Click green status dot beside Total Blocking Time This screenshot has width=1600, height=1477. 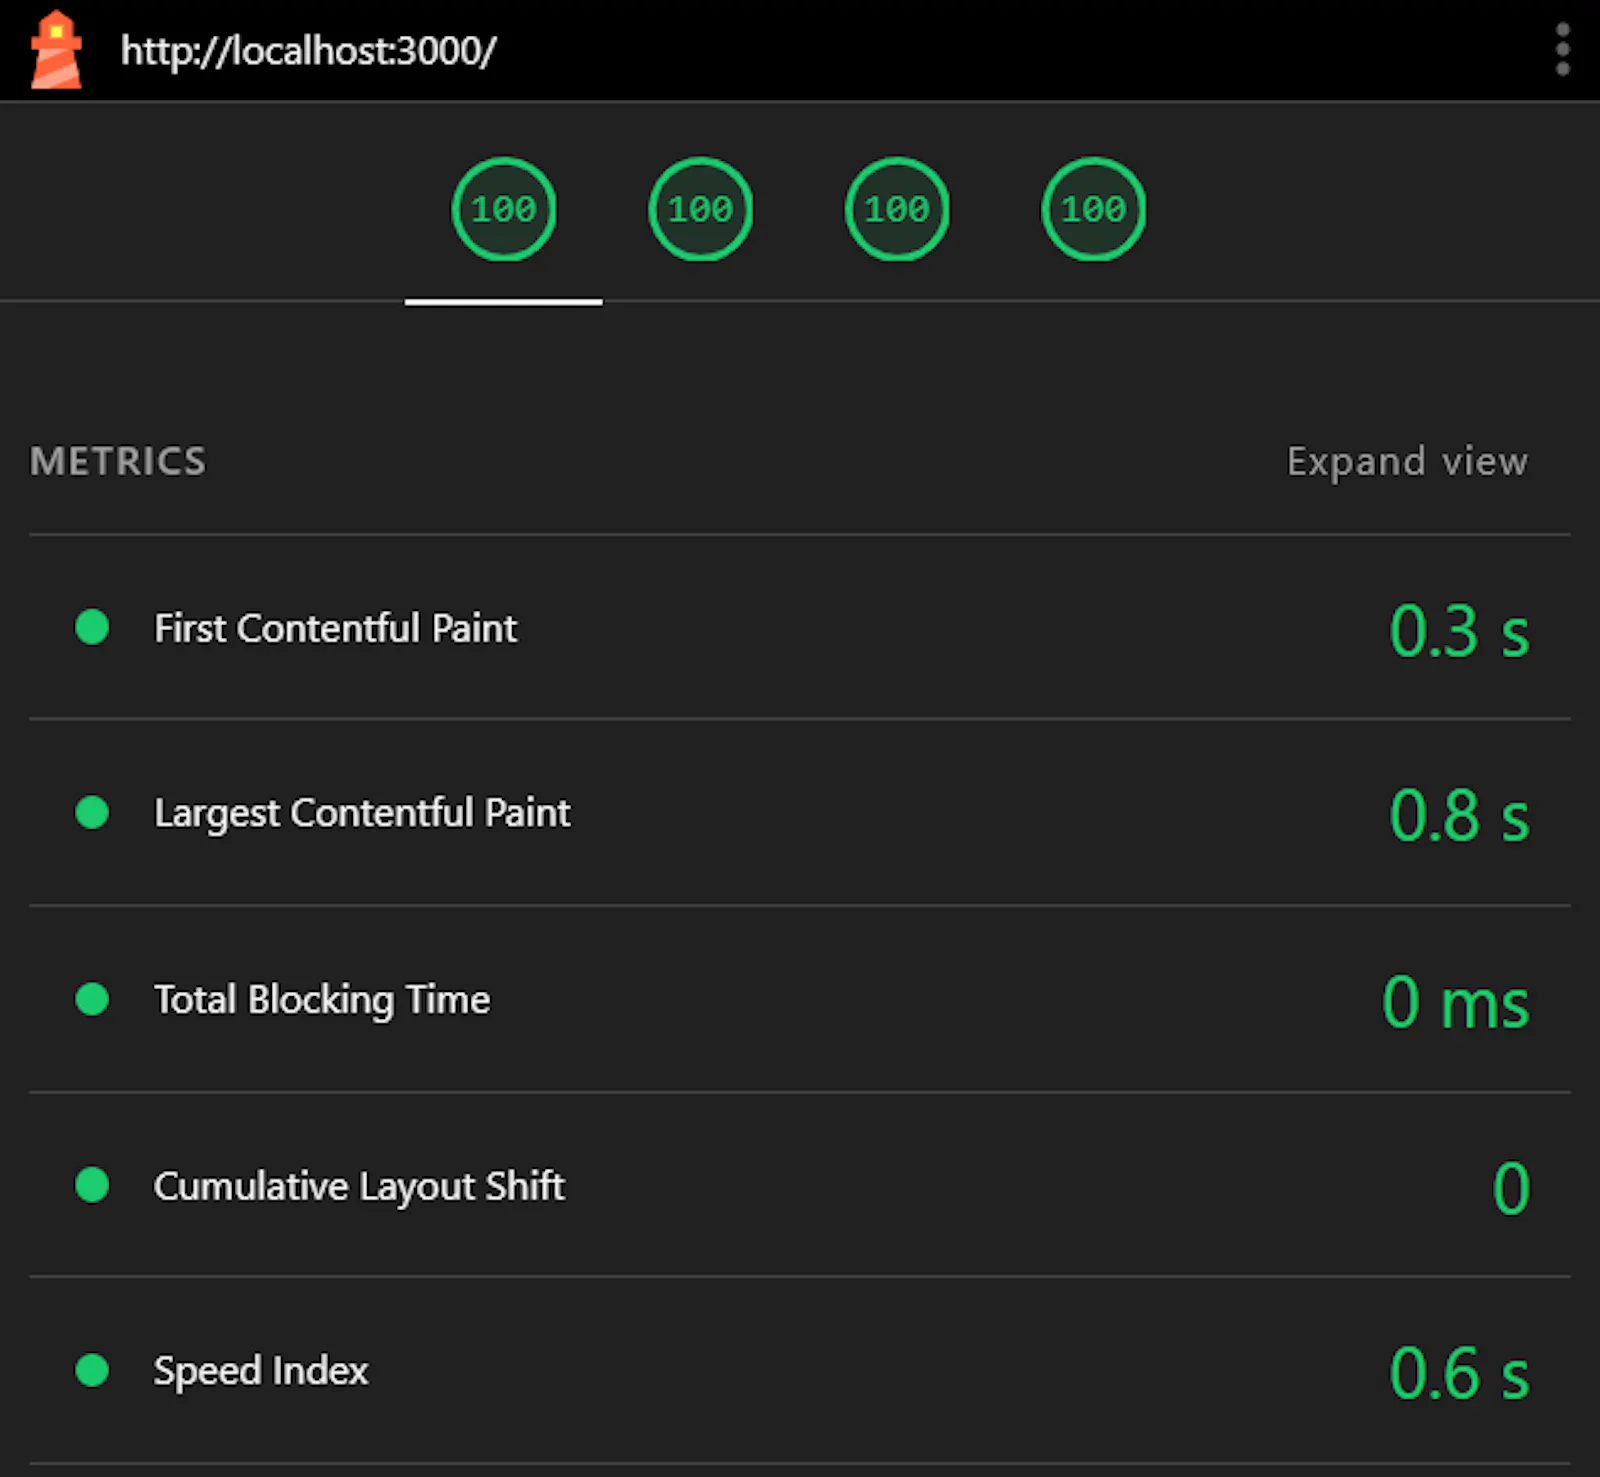[x=92, y=998]
